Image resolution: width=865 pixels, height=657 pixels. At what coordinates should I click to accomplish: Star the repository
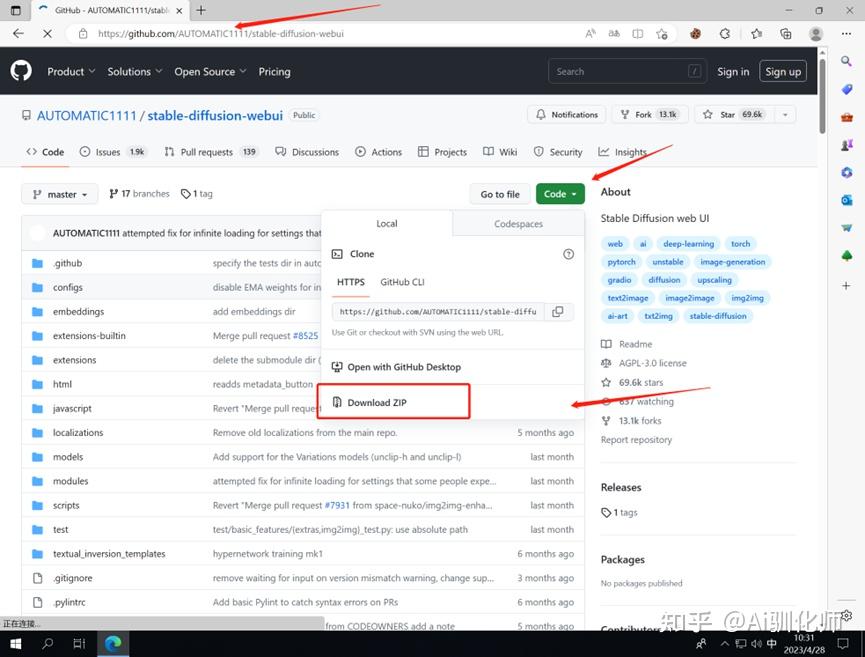(x=735, y=115)
